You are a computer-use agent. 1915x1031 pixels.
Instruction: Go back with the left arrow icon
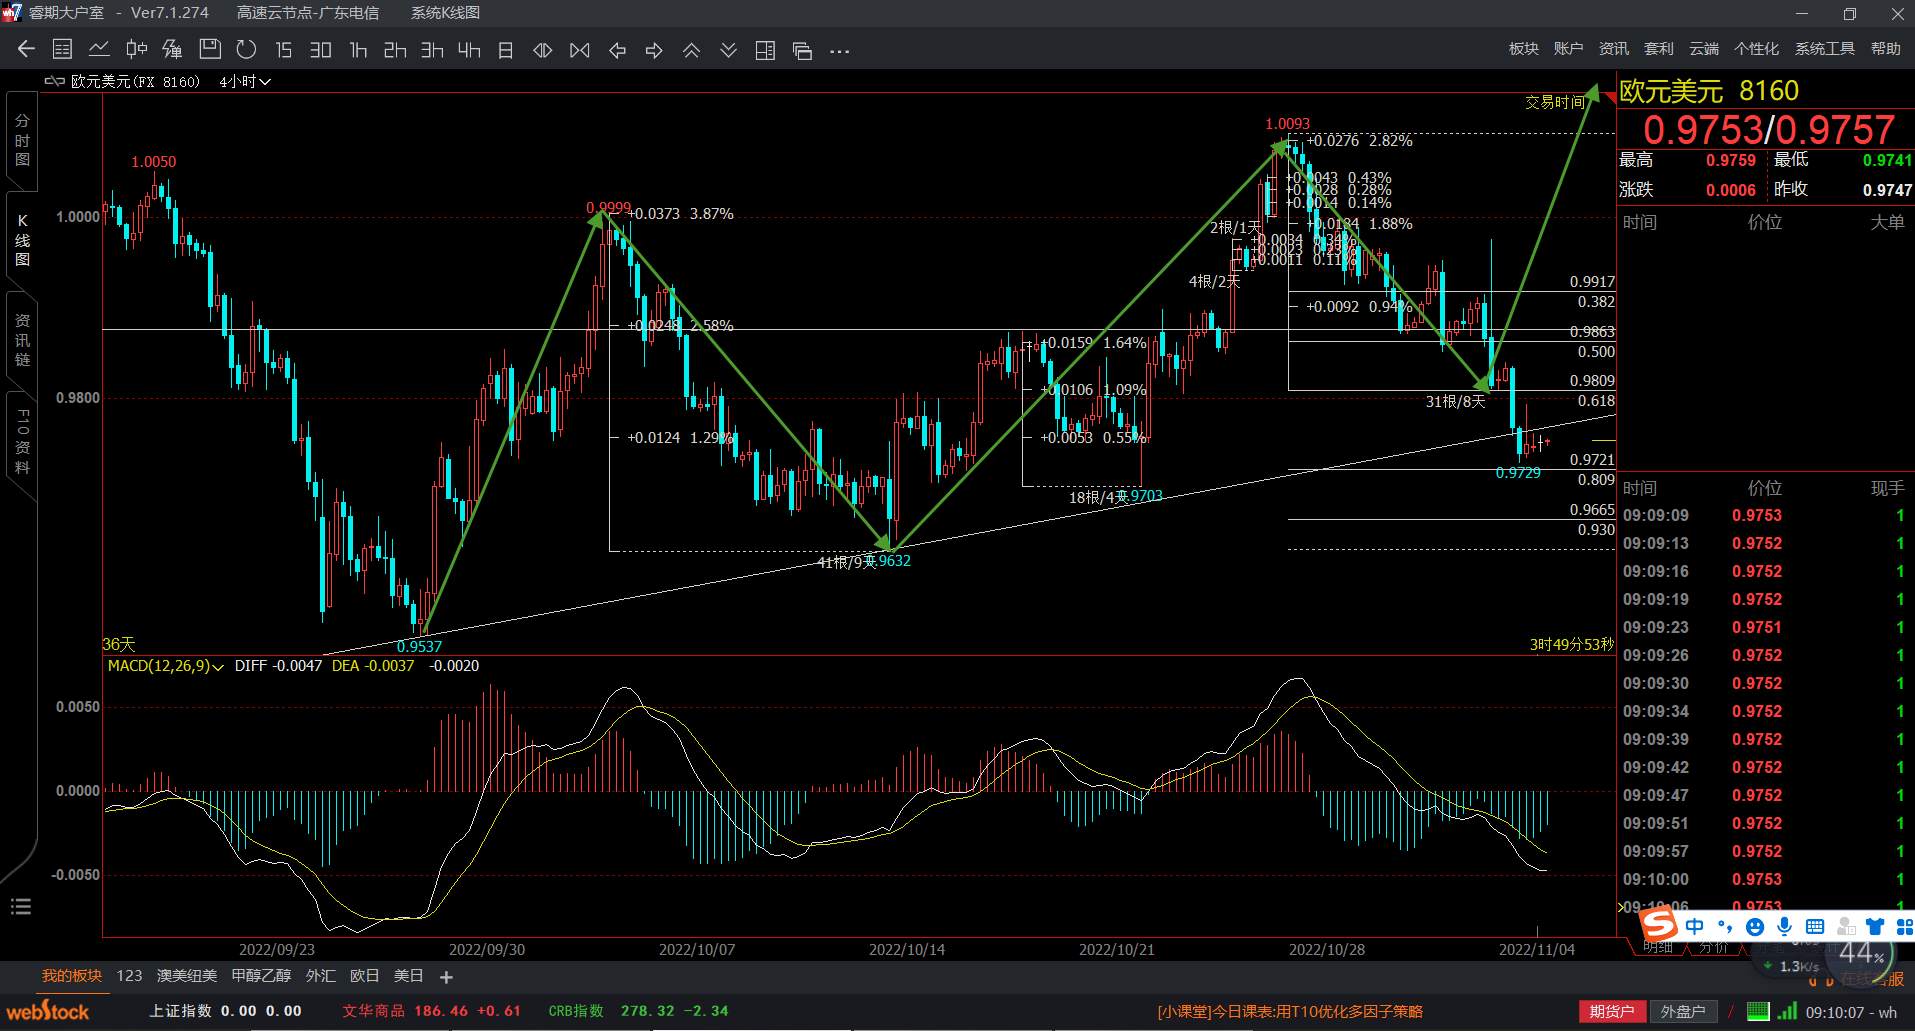[x=27, y=49]
